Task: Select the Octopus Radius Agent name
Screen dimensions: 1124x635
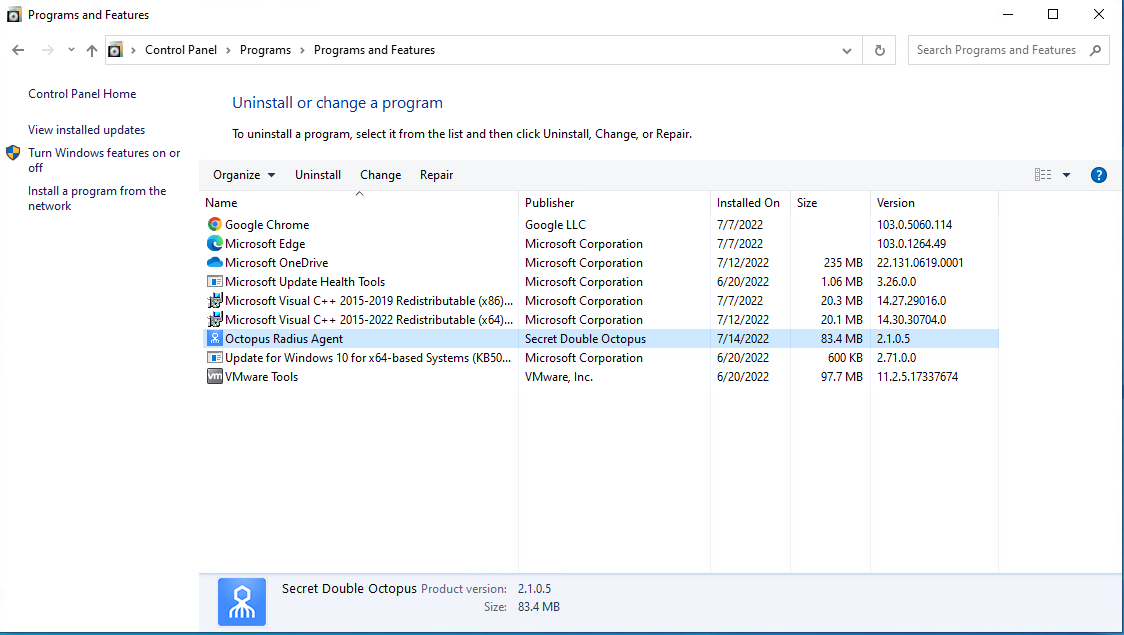Action: pyautogui.click(x=284, y=338)
